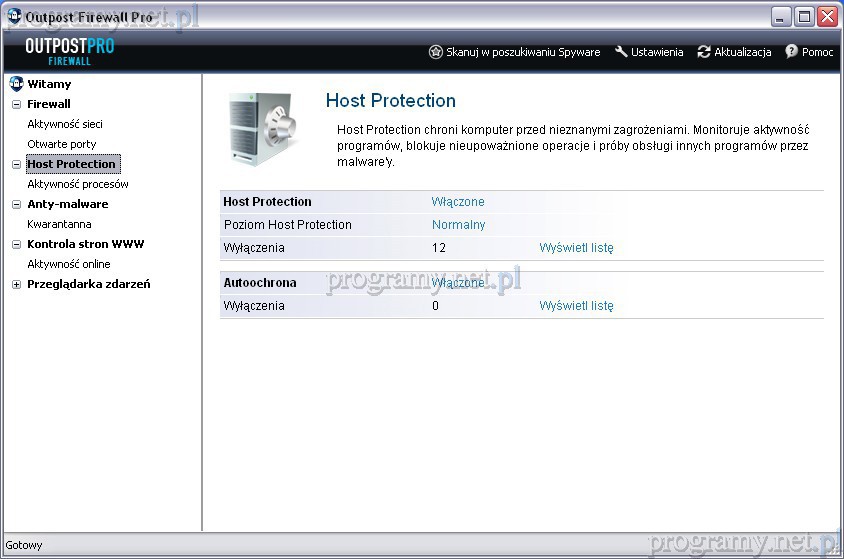Toggle Host Protection Włączone status

click(x=458, y=201)
